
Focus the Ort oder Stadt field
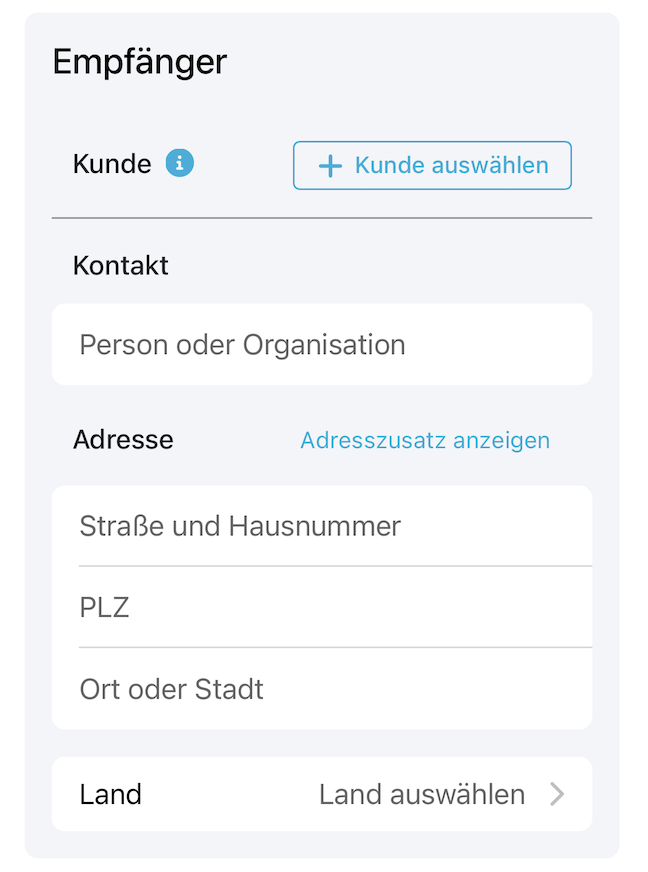tap(321, 688)
